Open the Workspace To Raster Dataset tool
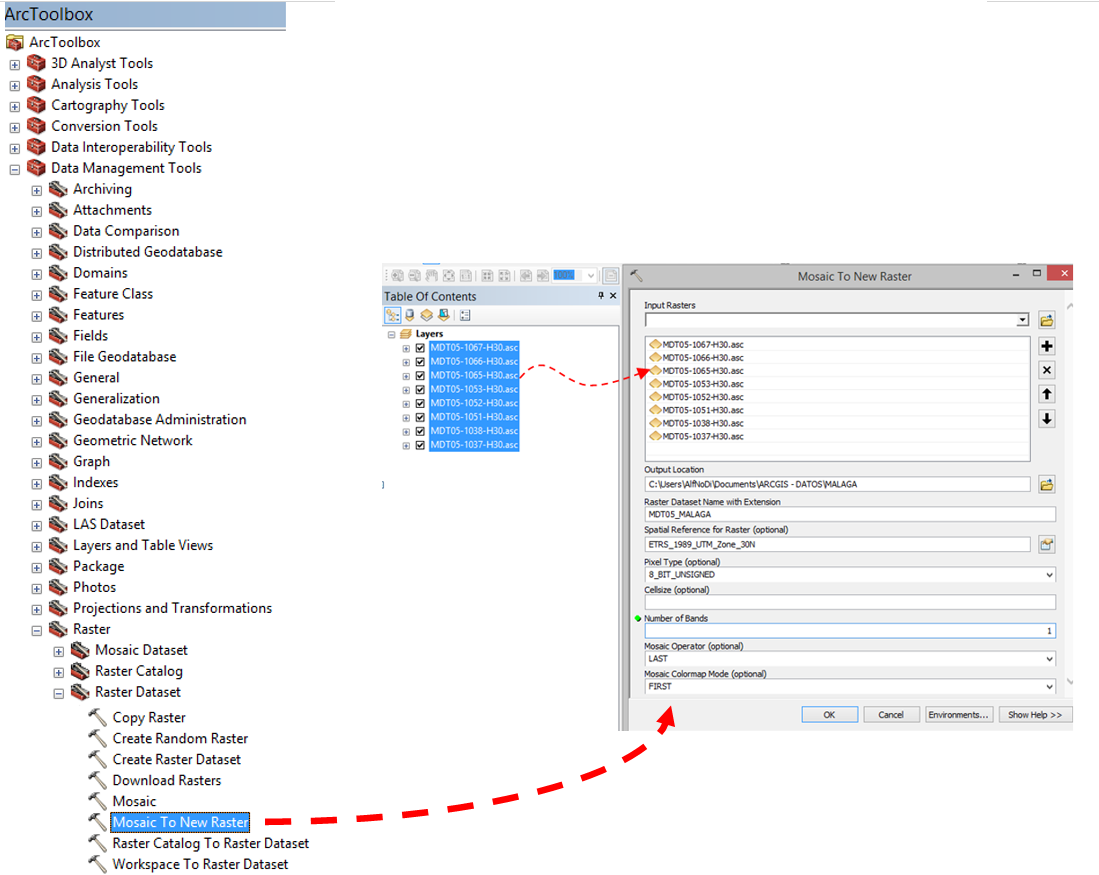1099x875 pixels. point(200,864)
